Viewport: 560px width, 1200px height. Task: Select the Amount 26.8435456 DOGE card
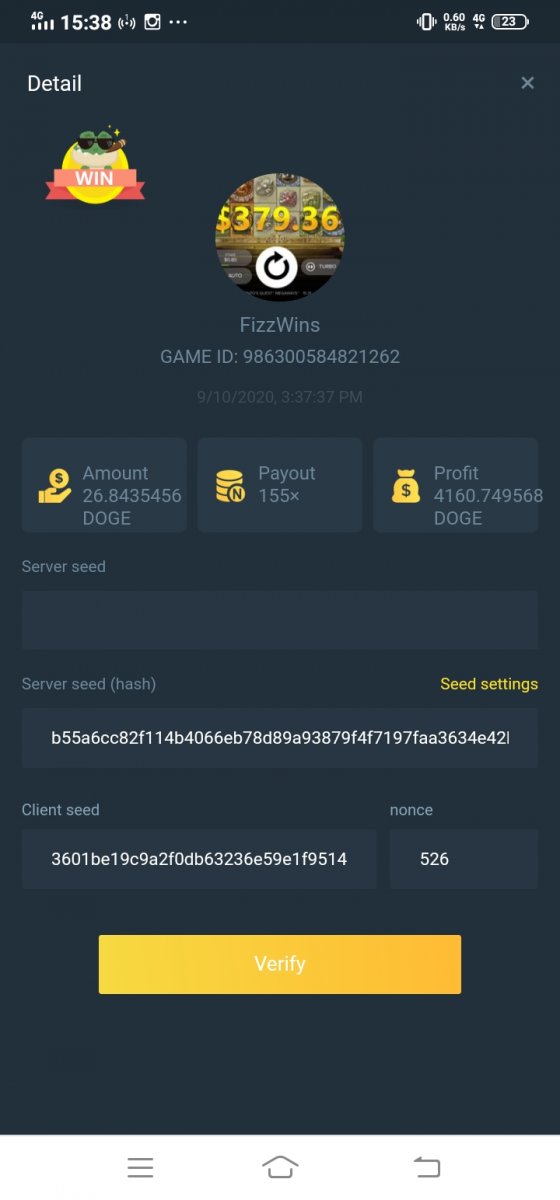tap(104, 485)
